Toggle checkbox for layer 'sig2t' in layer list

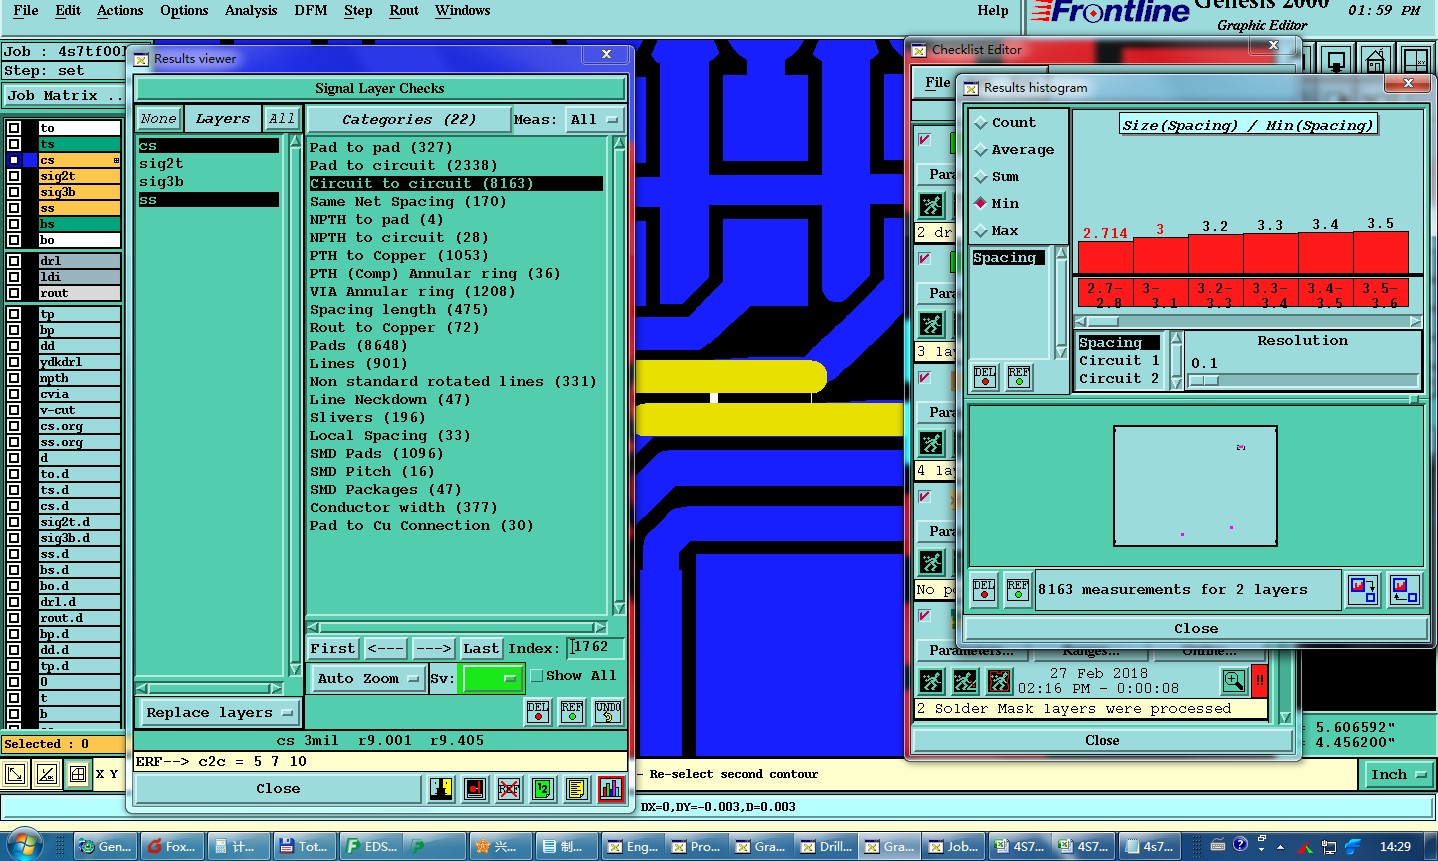[x=14, y=176]
